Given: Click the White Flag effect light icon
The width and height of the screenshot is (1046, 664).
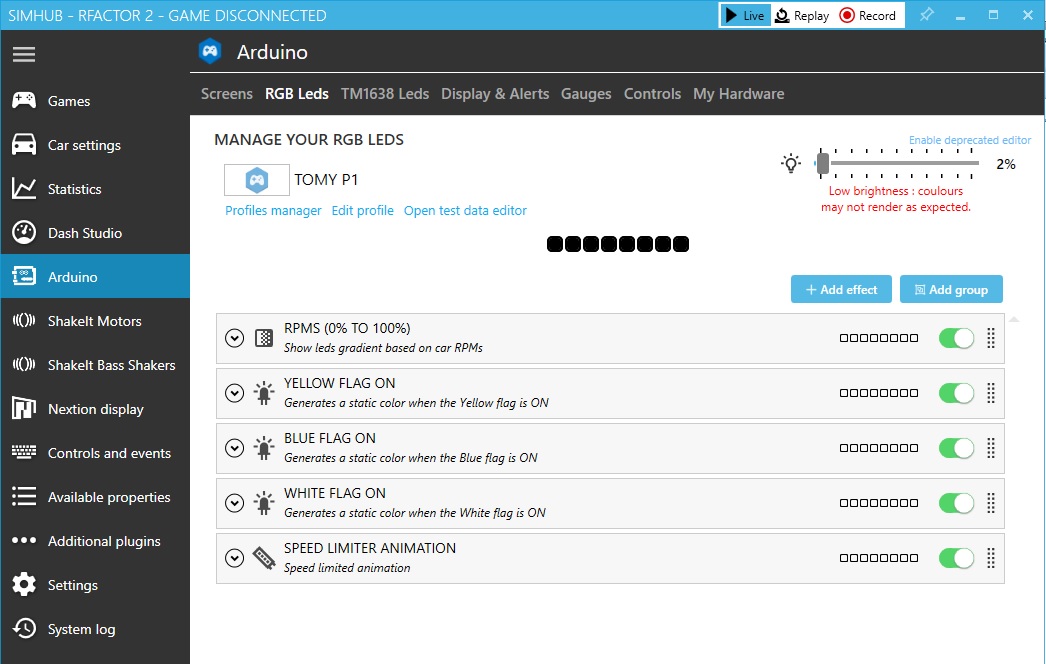Looking at the screenshot, I should pyautogui.click(x=264, y=503).
